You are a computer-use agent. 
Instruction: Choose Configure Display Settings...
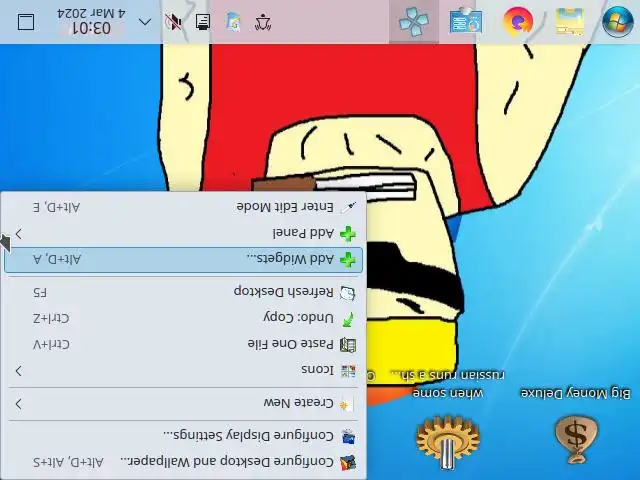pos(183,436)
